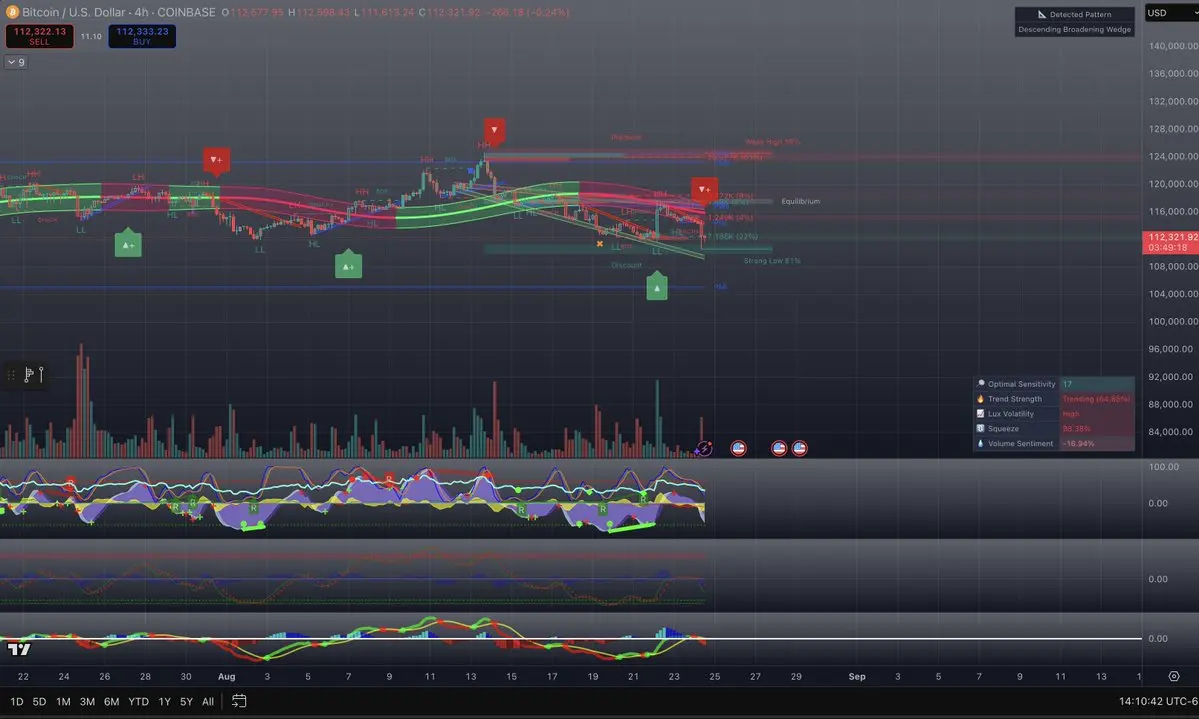Select the drag handle of the floating toolbar
1199x719 pixels.
click(x=11, y=375)
